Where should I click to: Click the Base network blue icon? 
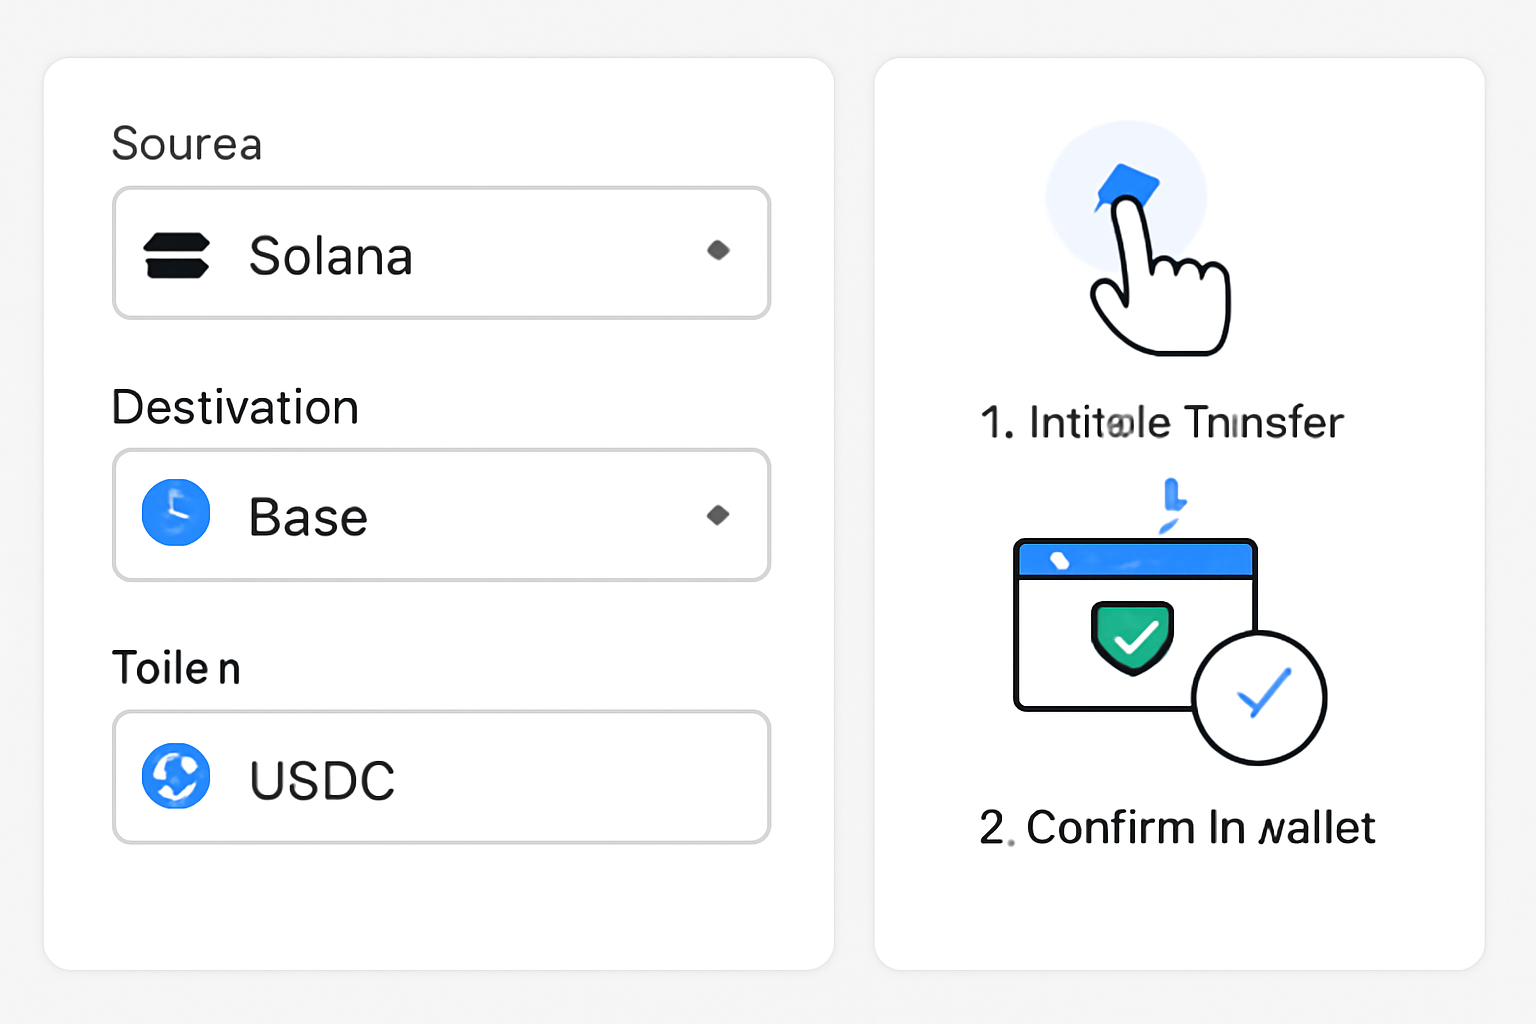(x=176, y=513)
